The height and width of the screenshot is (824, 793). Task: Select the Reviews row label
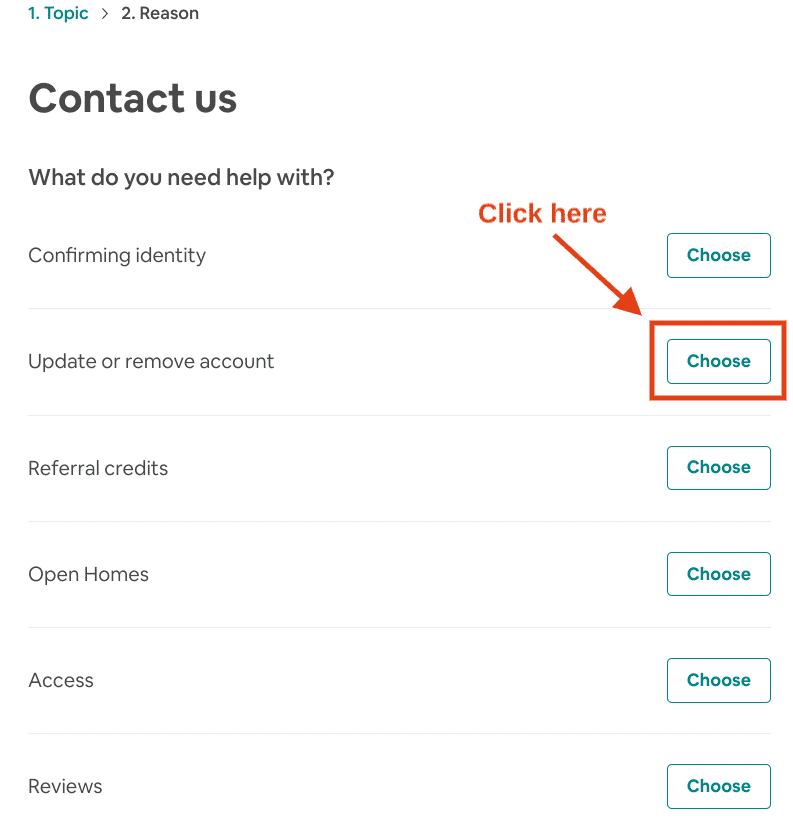click(64, 786)
